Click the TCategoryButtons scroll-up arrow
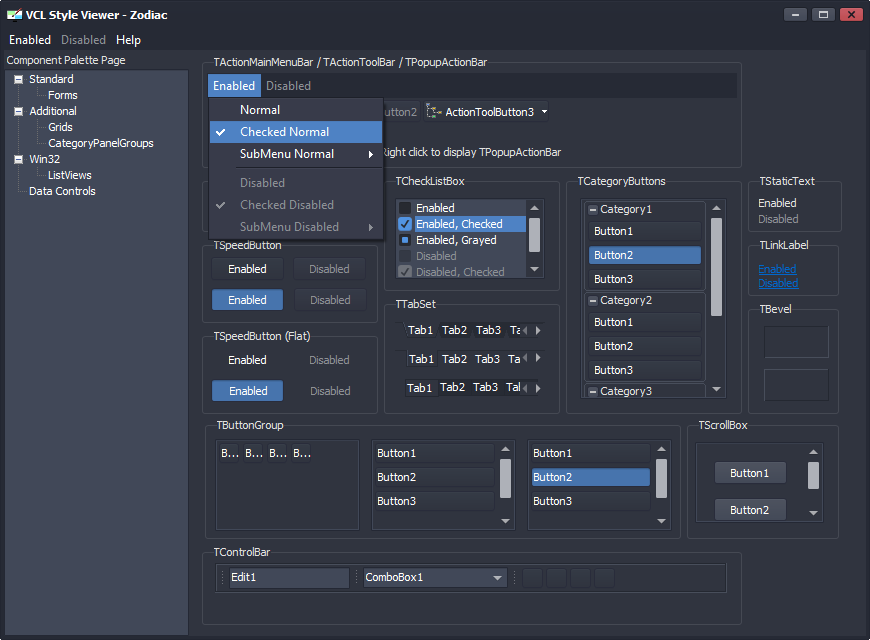This screenshot has height=640, width=870. click(x=716, y=208)
